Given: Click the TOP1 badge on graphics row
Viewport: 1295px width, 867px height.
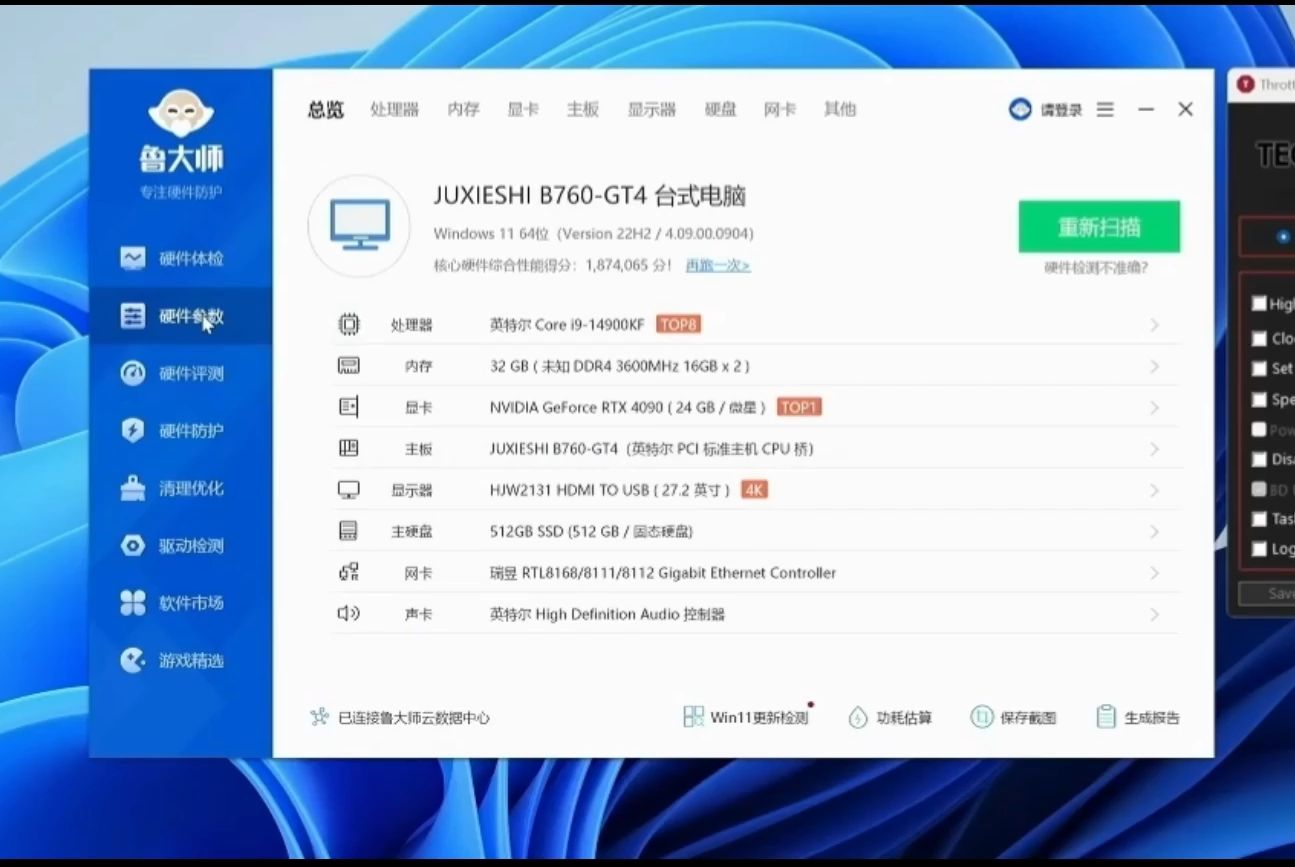Looking at the screenshot, I should [799, 407].
